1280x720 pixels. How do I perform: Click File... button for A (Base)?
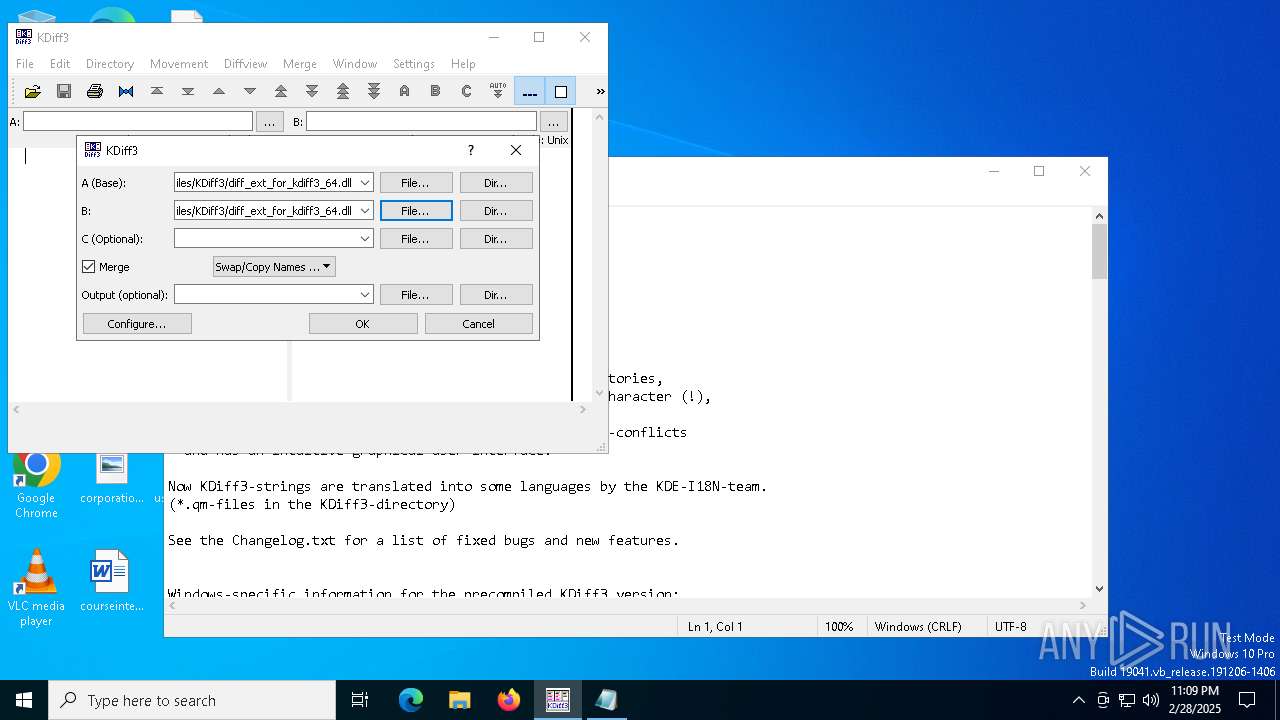click(415, 183)
